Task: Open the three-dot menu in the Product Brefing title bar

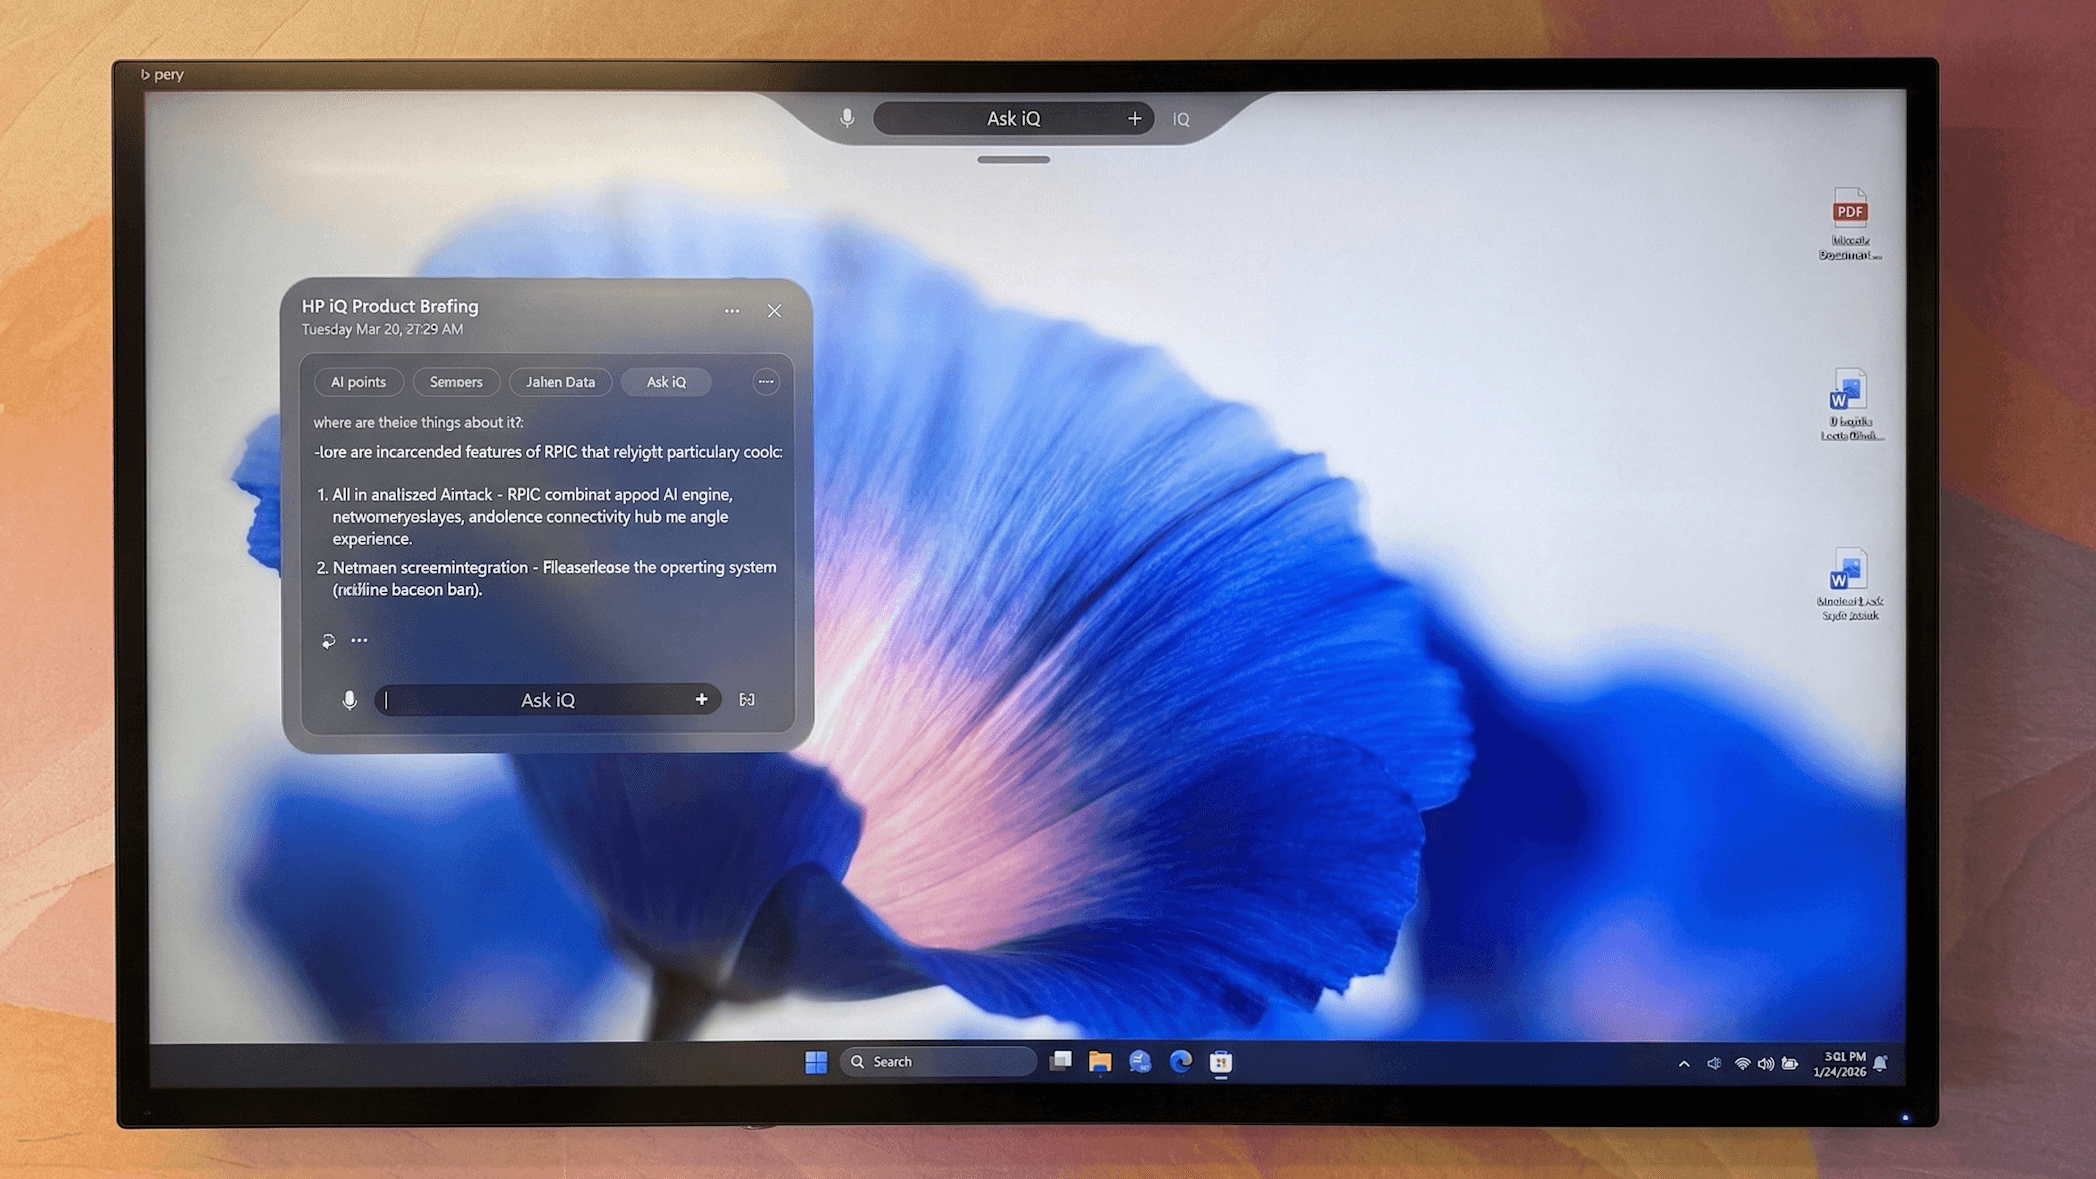Action: pos(732,311)
